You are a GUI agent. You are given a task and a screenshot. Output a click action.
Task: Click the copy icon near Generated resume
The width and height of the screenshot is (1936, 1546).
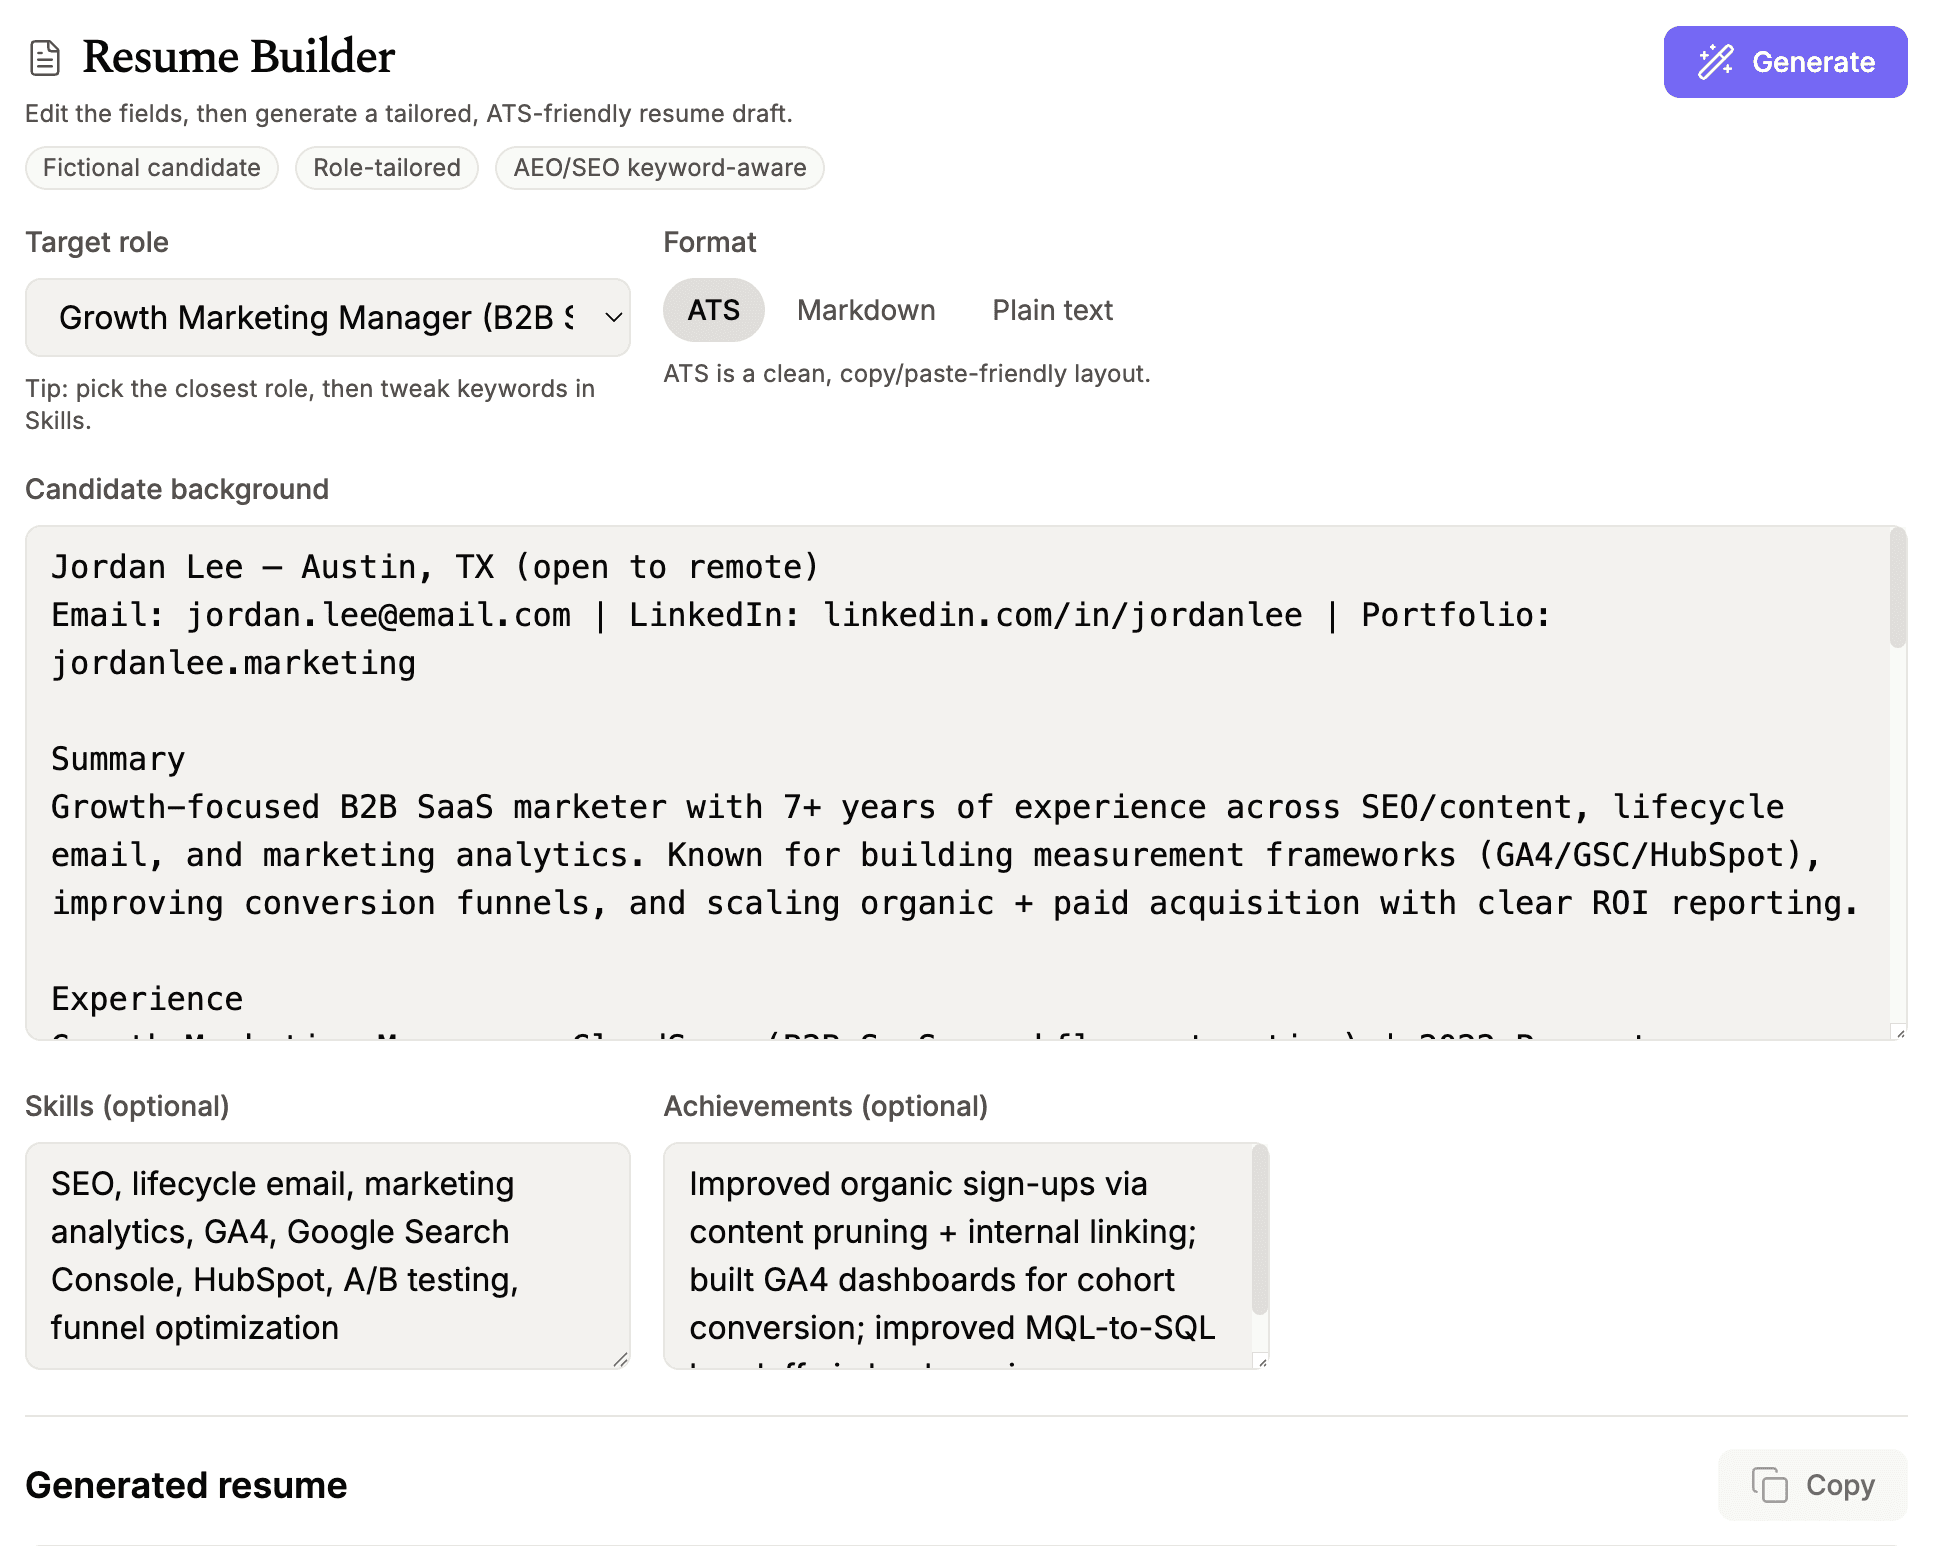tap(1769, 1485)
